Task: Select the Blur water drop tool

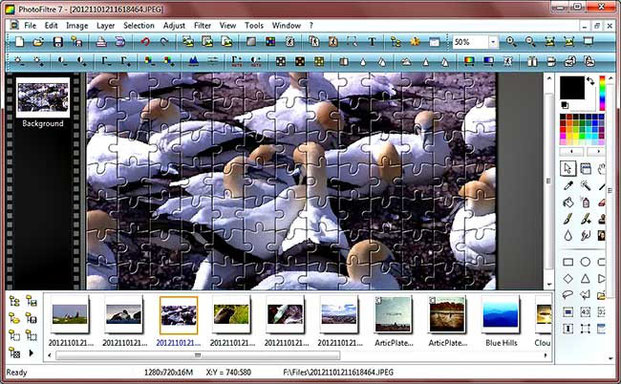Action: (x=568, y=236)
